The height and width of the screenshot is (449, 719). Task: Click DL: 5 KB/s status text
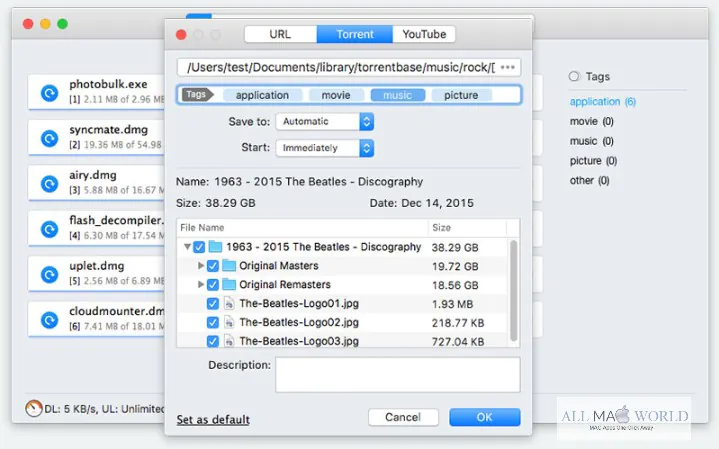(x=70, y=409)
